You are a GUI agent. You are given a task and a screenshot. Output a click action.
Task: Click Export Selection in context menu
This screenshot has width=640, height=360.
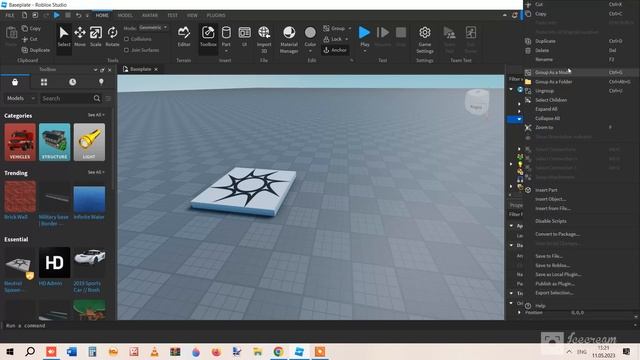point(581,293)
